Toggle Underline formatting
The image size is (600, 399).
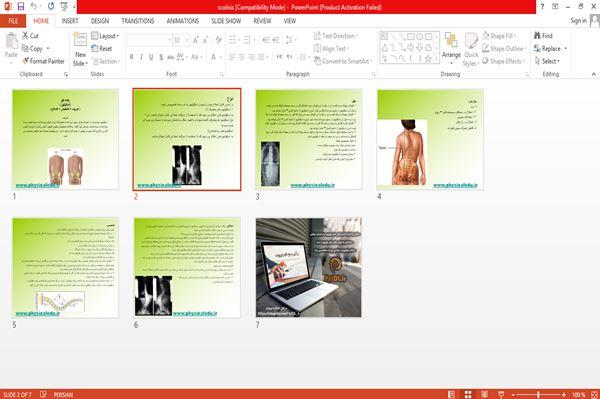click(151, 57)
